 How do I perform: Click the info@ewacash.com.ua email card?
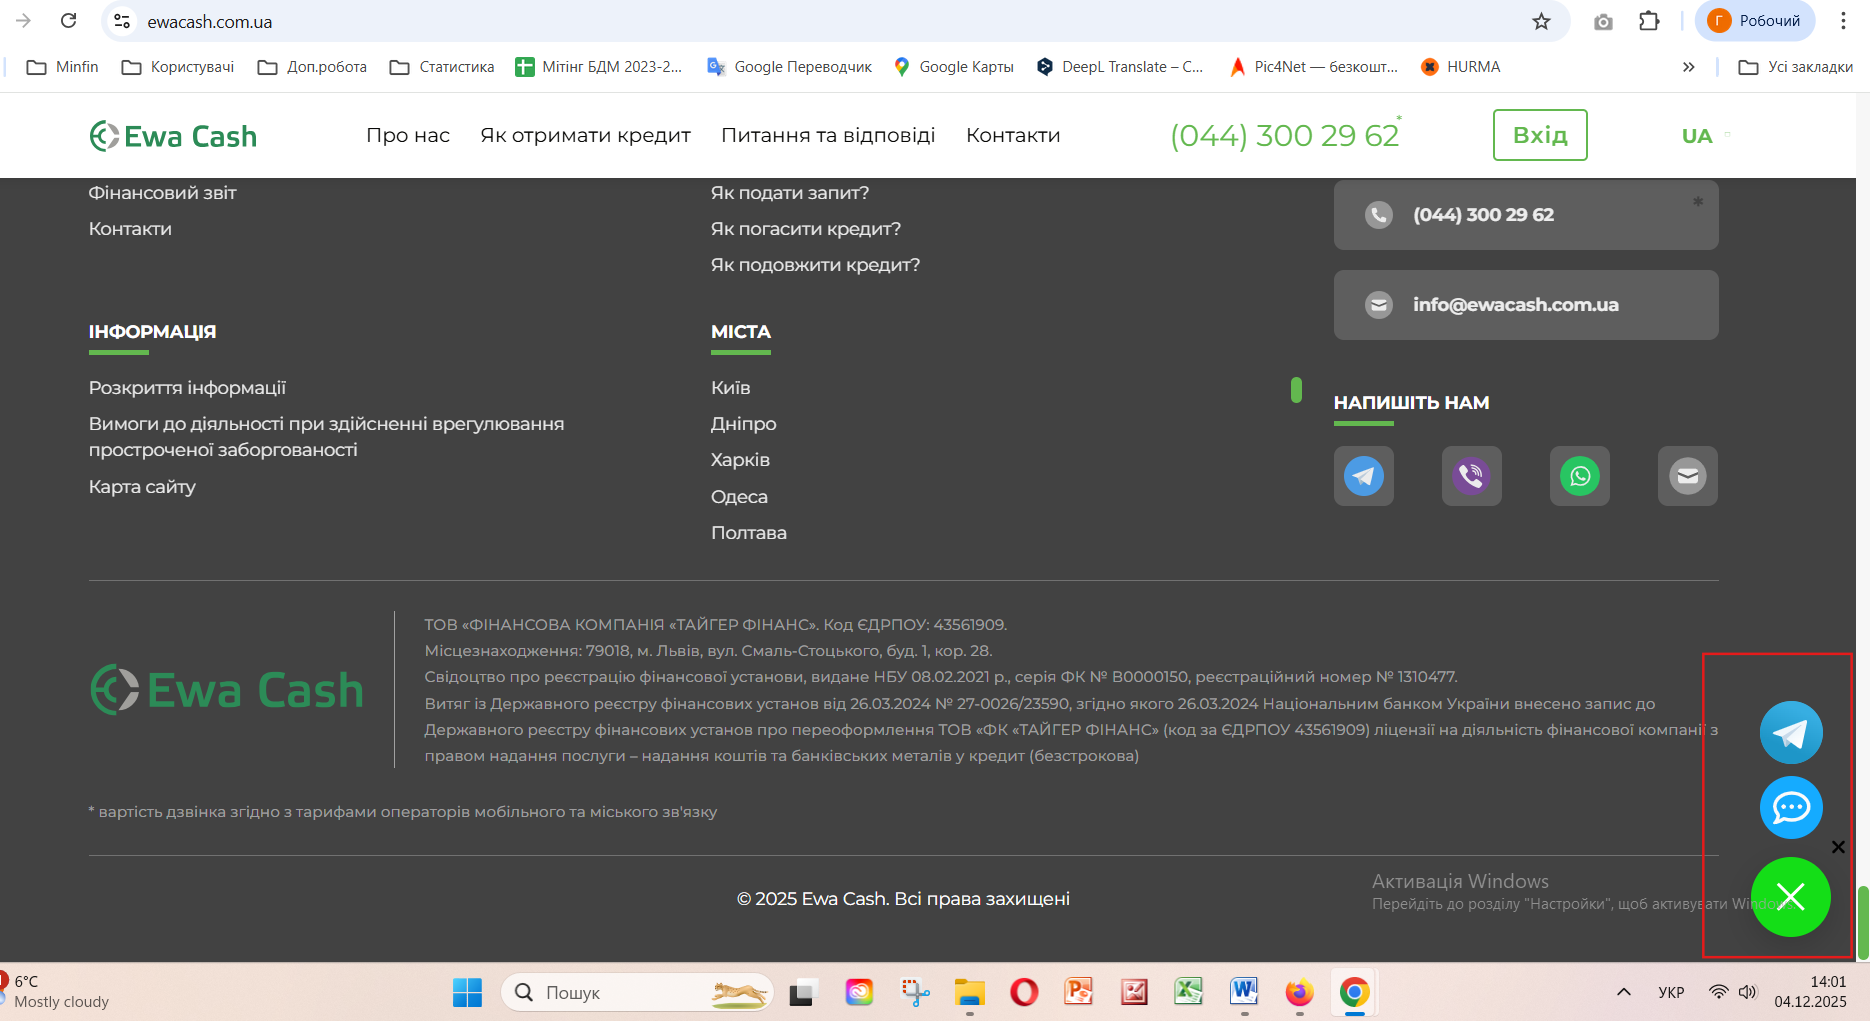[1526, 305]
